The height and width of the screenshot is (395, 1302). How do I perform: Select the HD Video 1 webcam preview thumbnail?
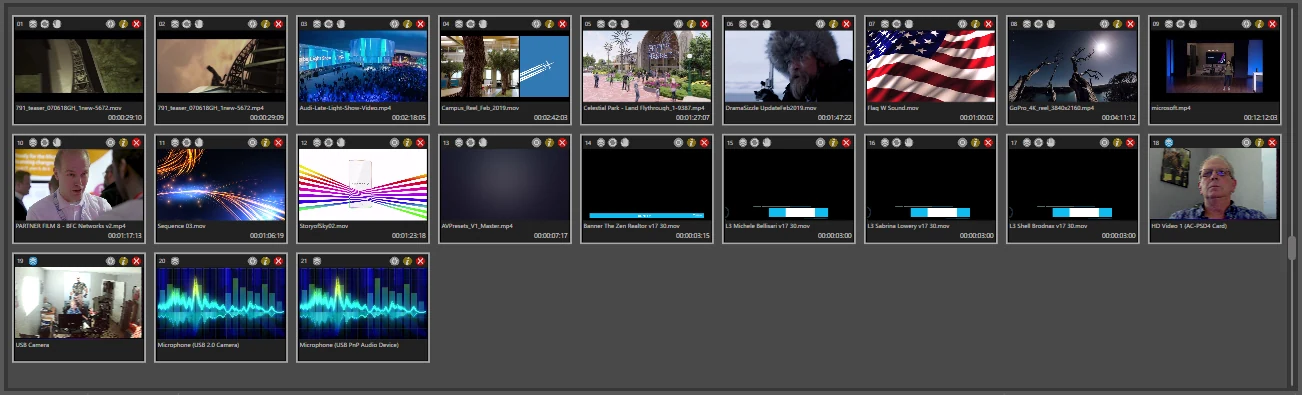point(1215,185)
